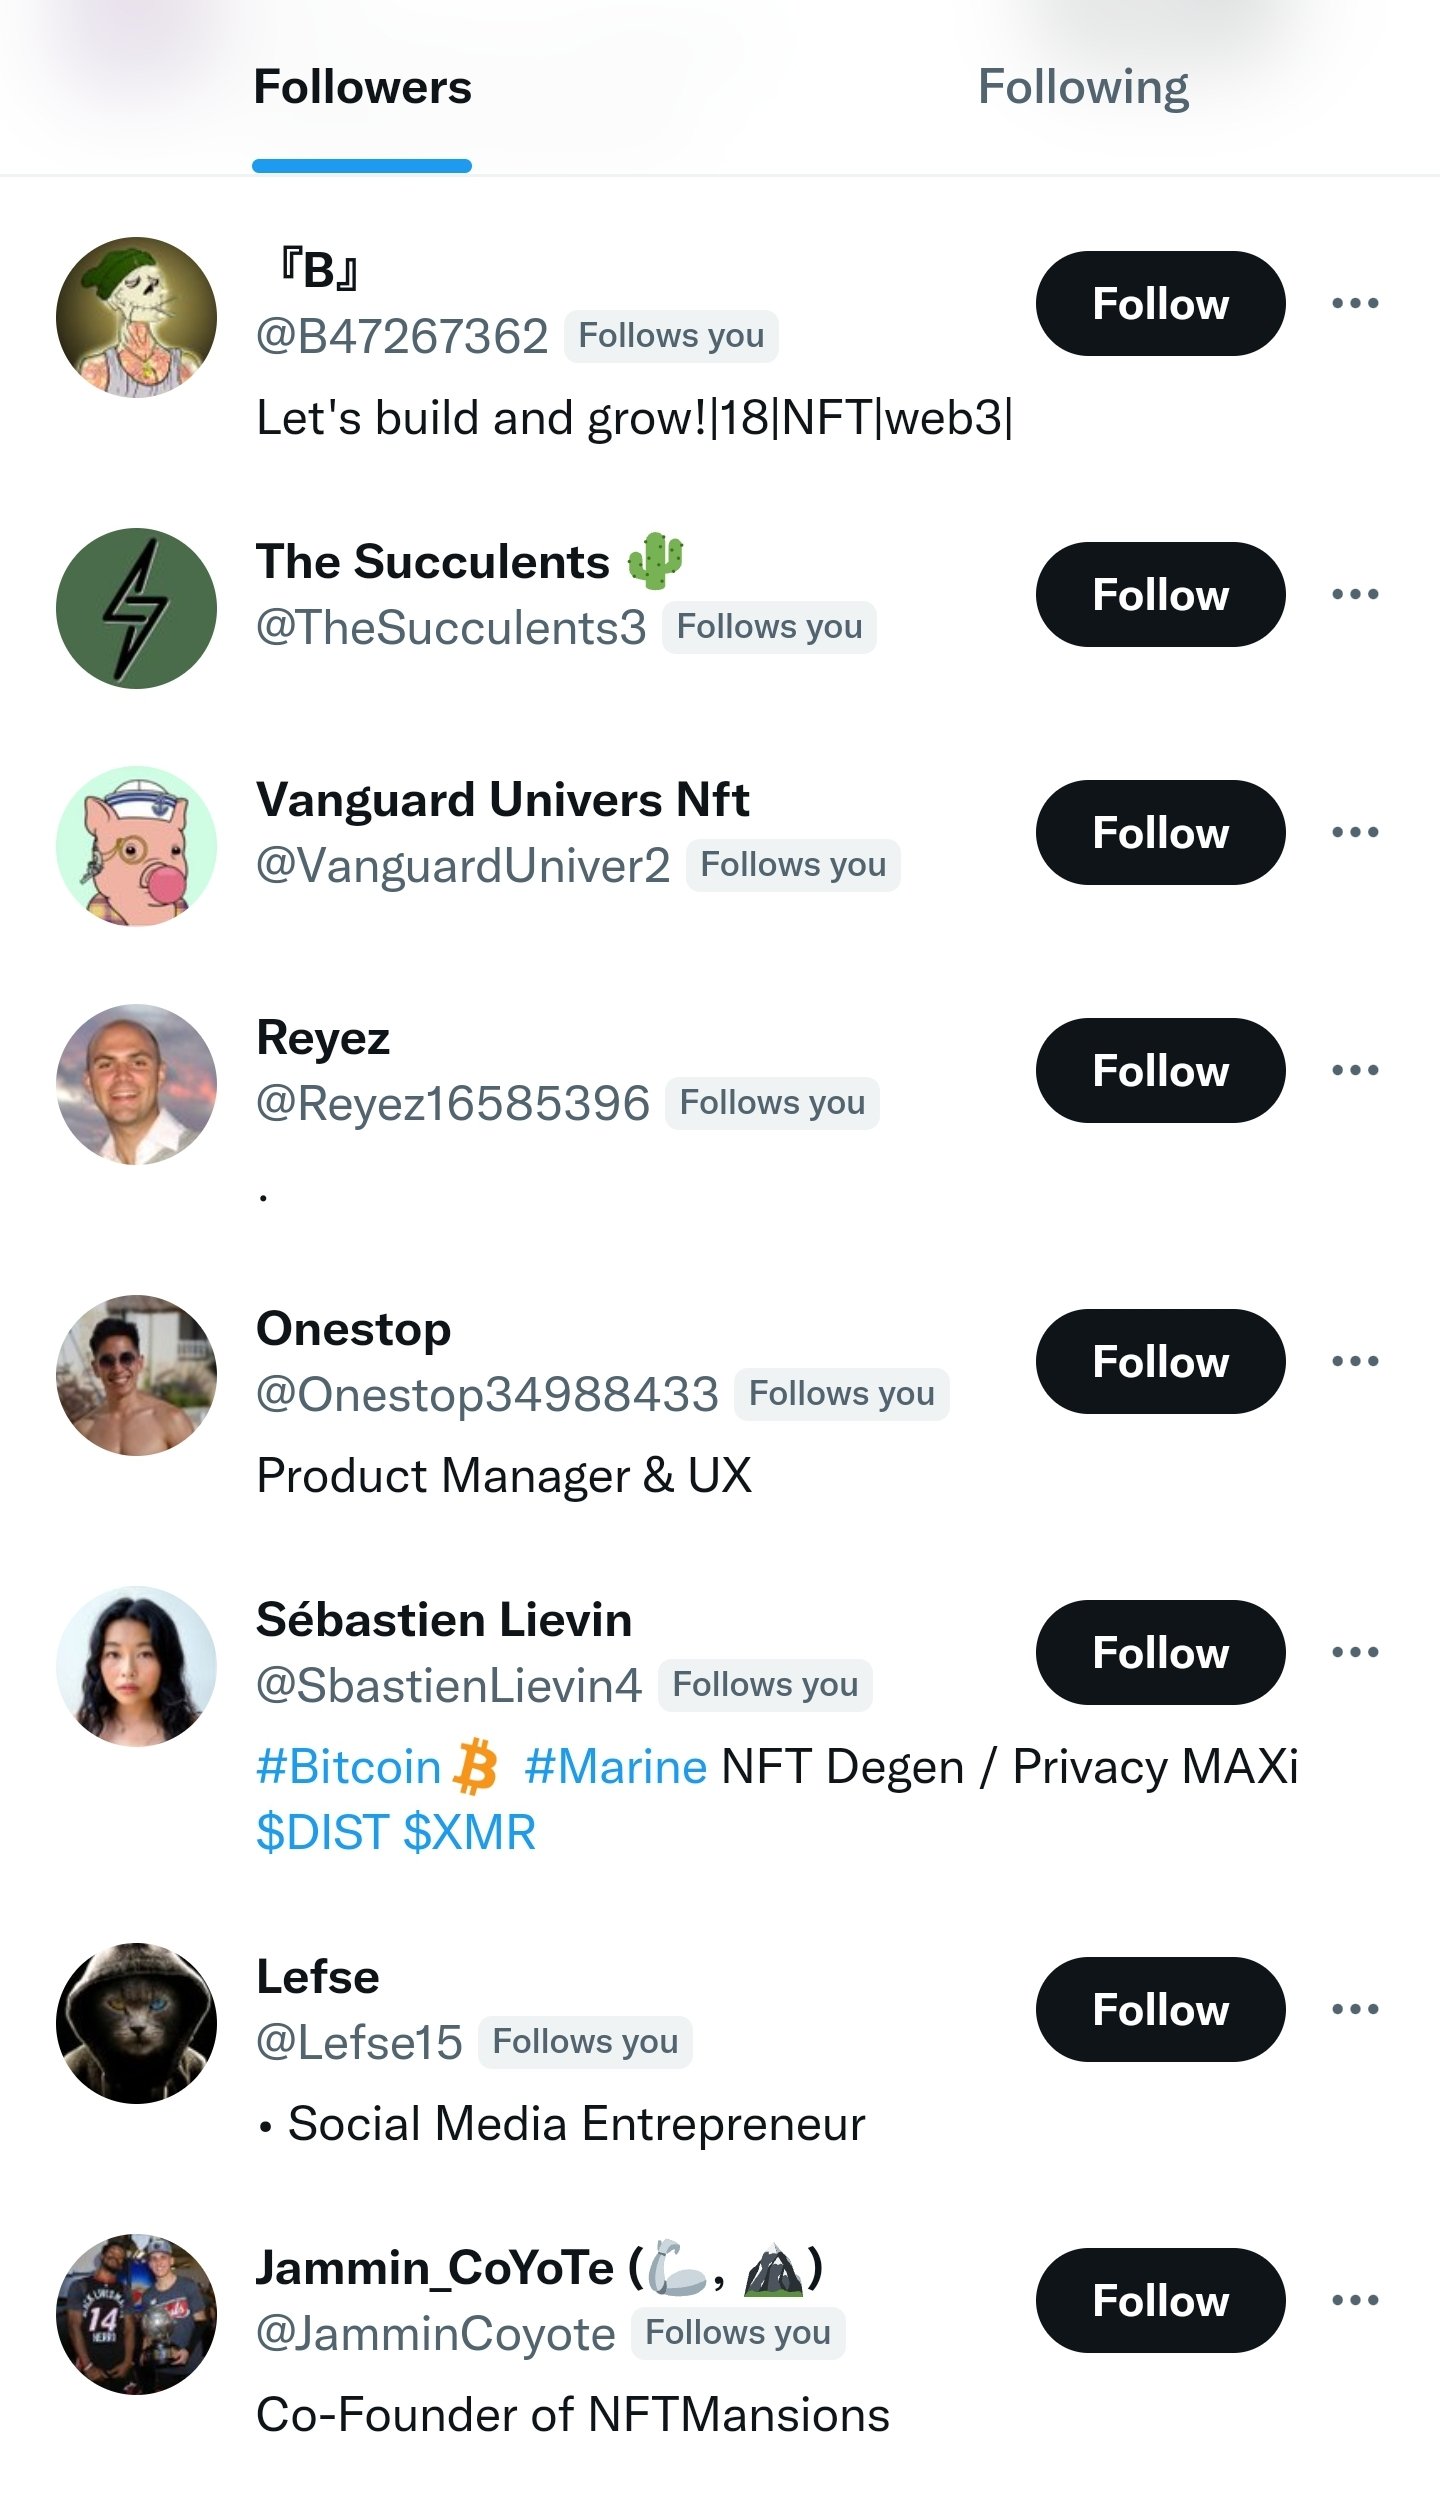Image resolution: width=1440 pixels, height=2496 pixels.
Task: Open the #Bitcoin hashtag link
Action: (x=349, y=1767)
